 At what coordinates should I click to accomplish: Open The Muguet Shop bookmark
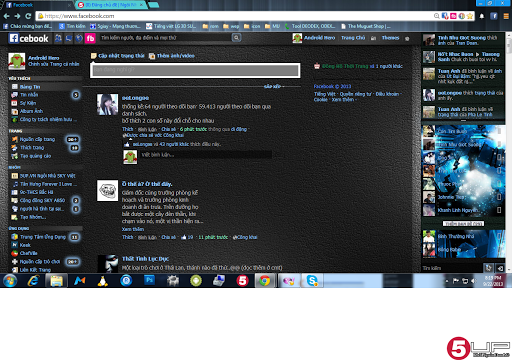[x=366, y=26]
